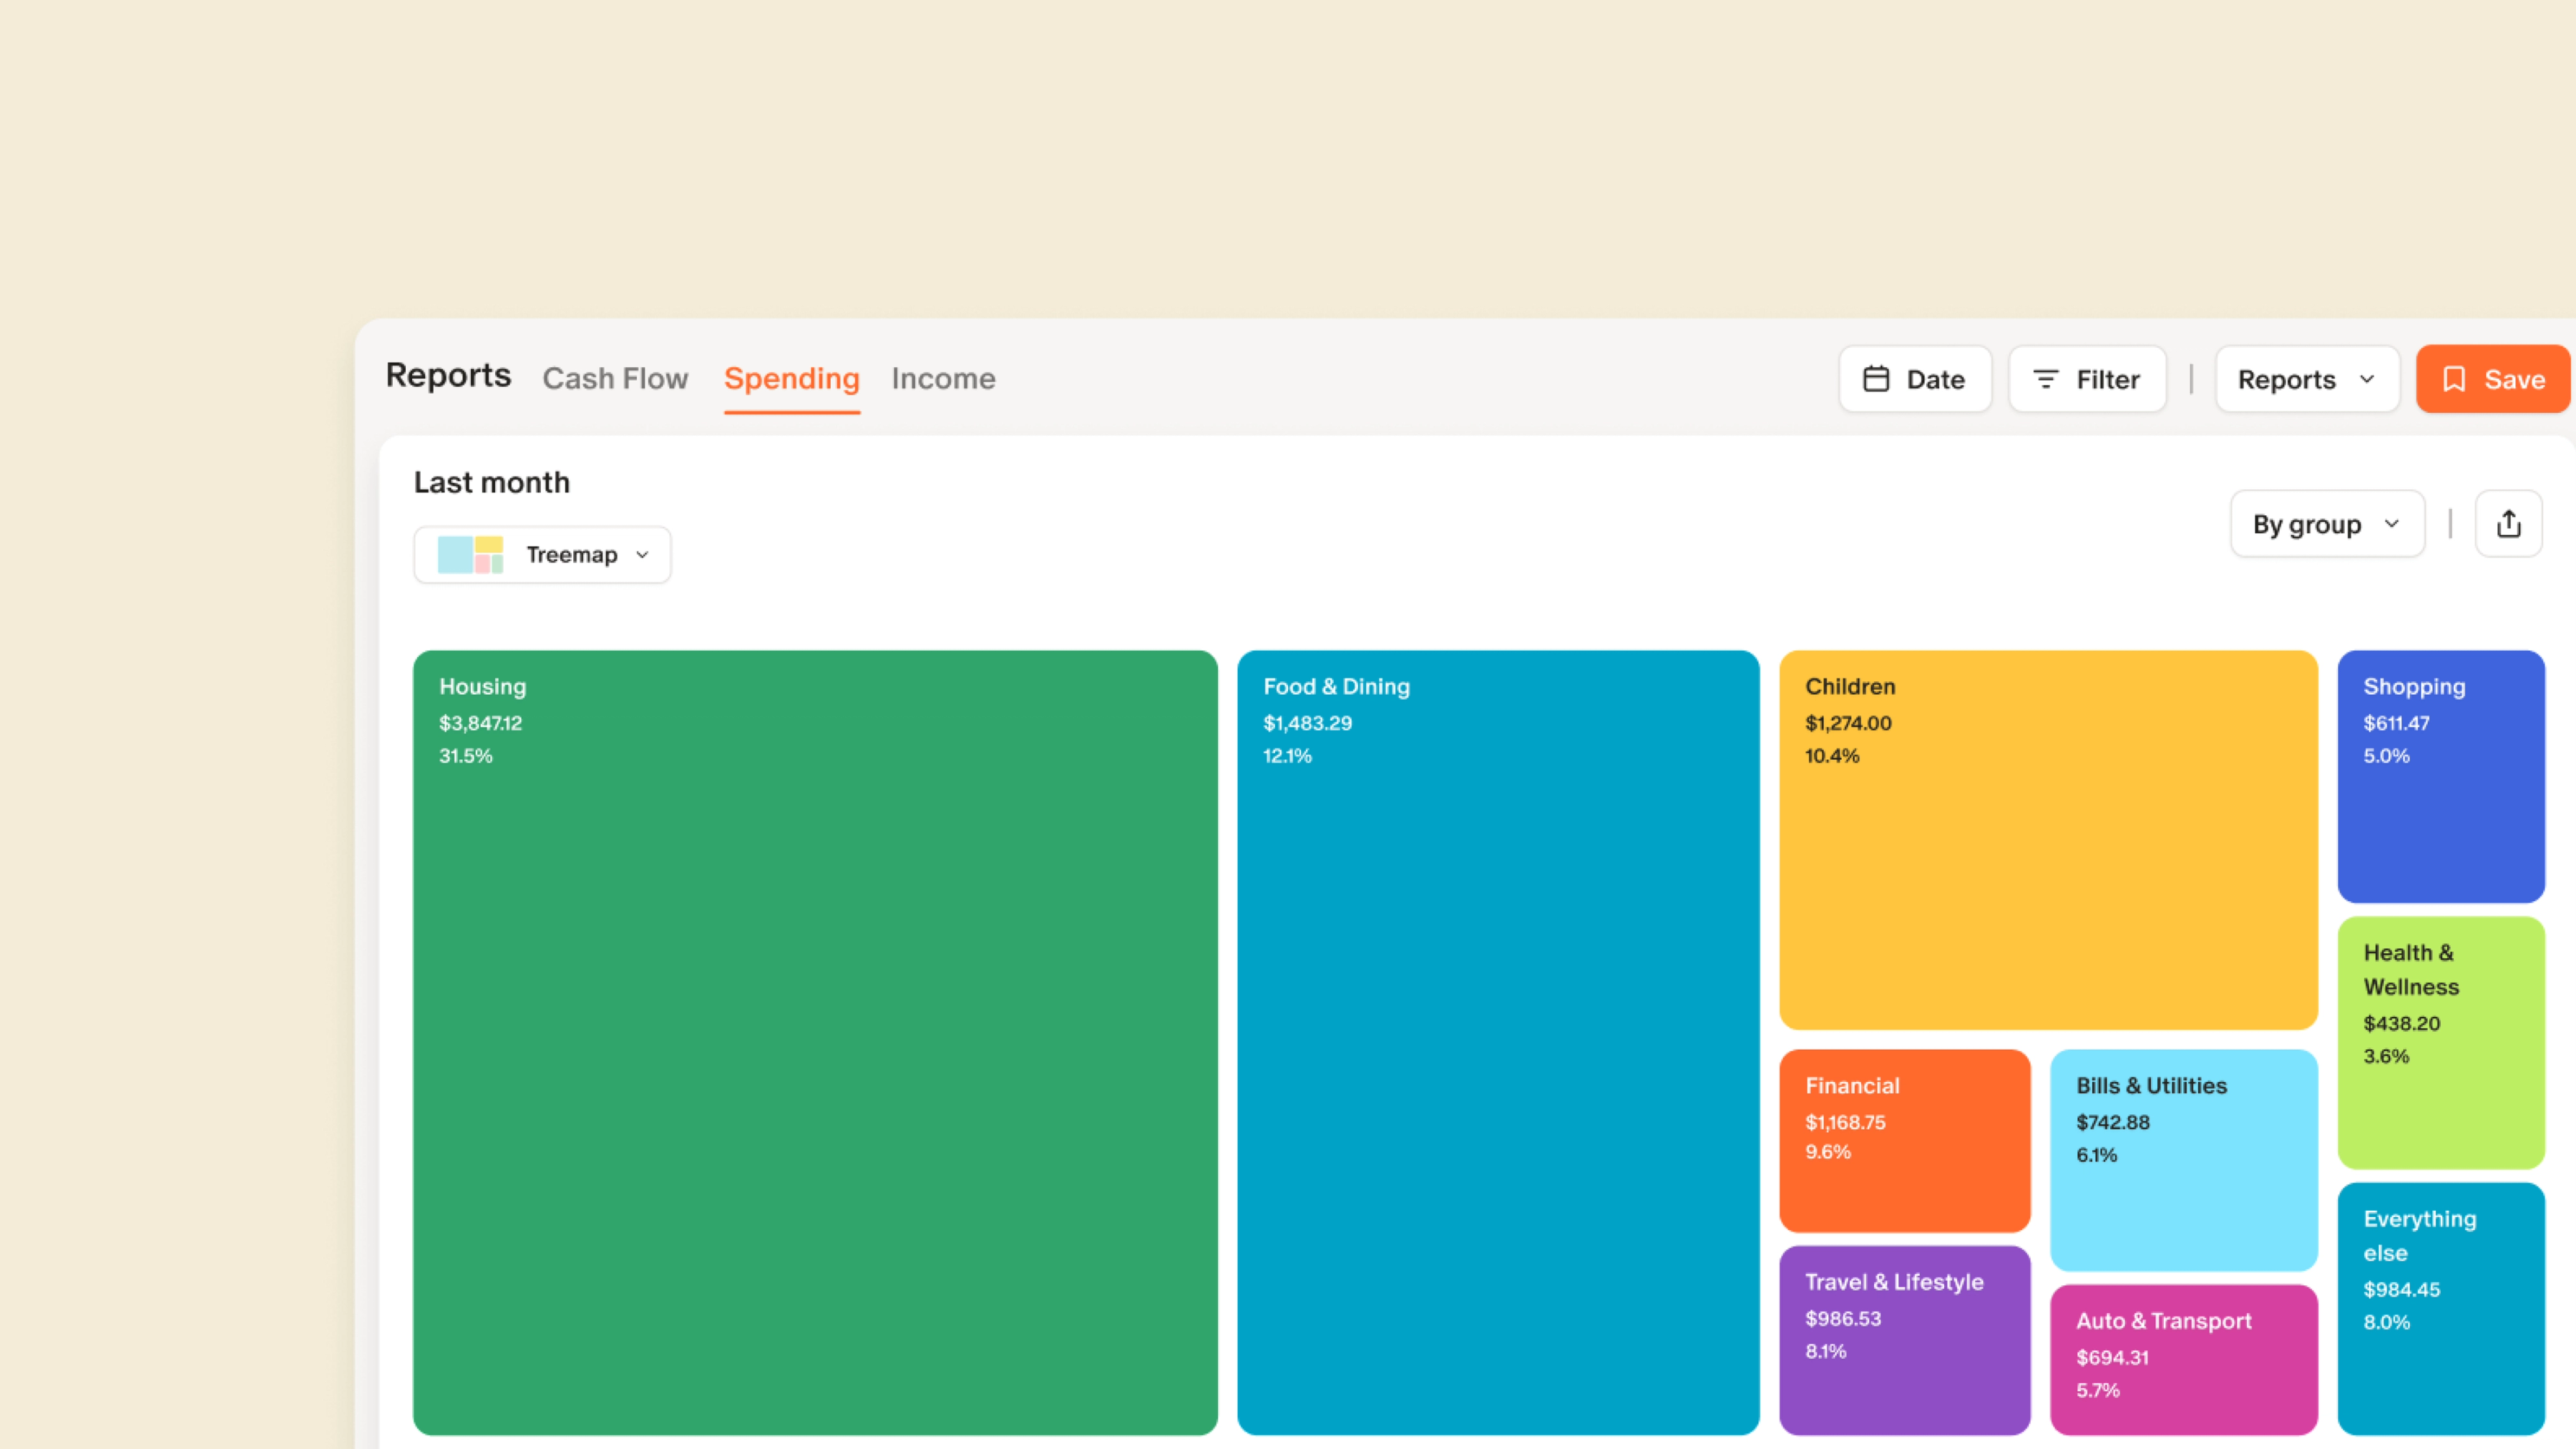Click the 6.1% Bills percentage
2576x1449 pixels.
click(2097, 1155)
